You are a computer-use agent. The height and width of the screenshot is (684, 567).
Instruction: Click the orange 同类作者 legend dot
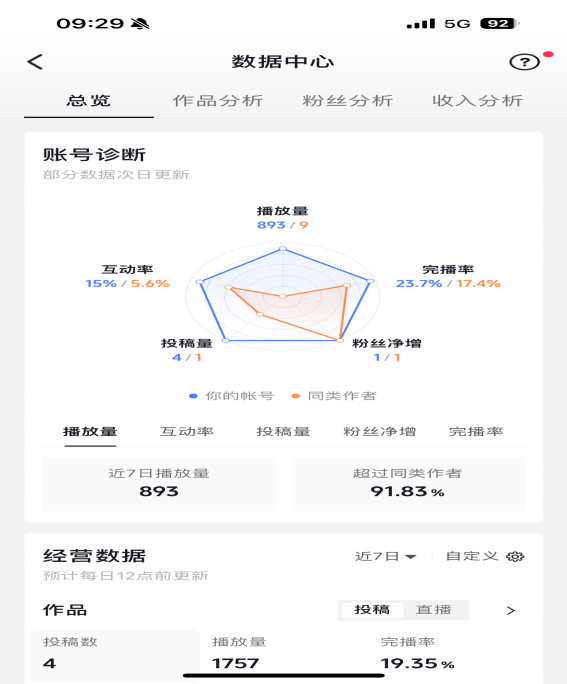coord(296,396)
